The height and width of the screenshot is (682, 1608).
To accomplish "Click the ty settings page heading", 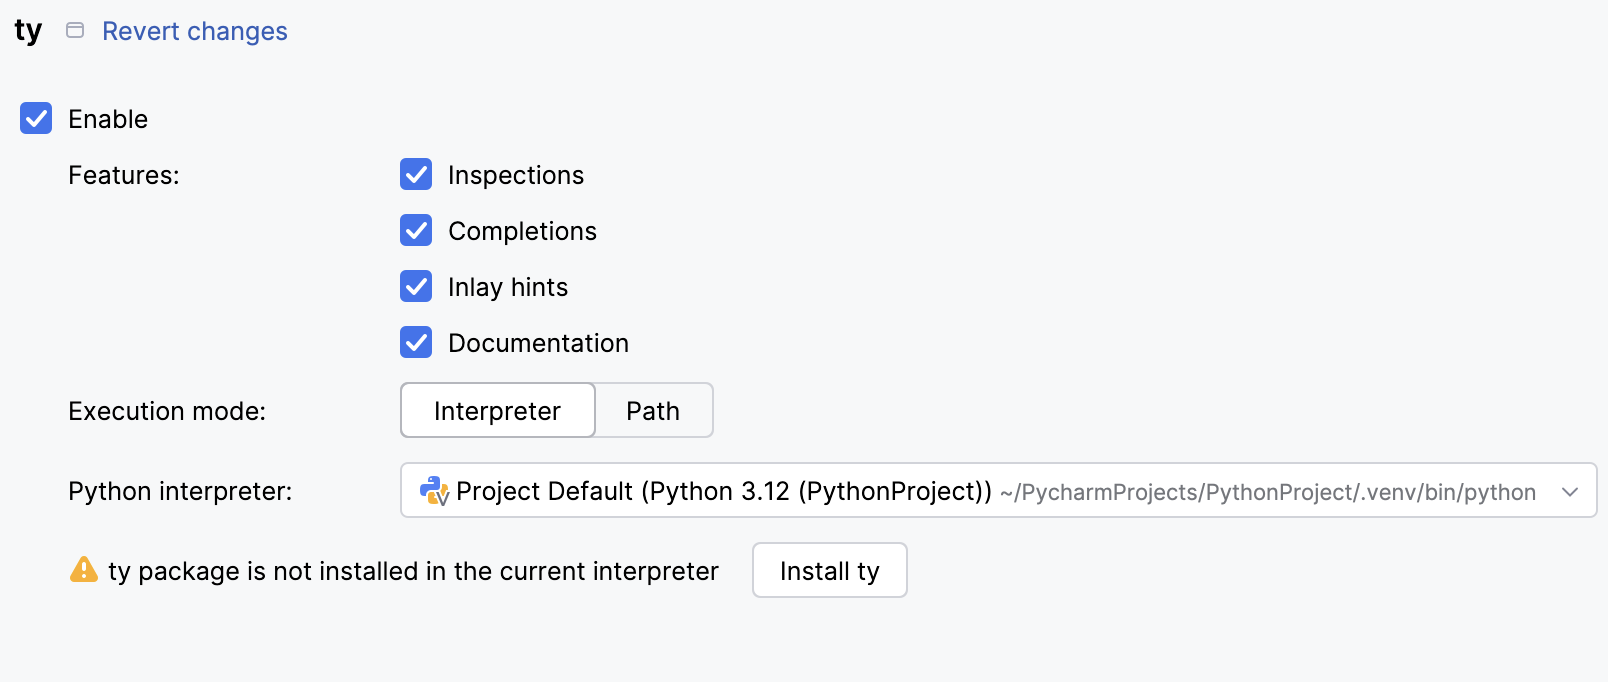I will coord(28,32).
